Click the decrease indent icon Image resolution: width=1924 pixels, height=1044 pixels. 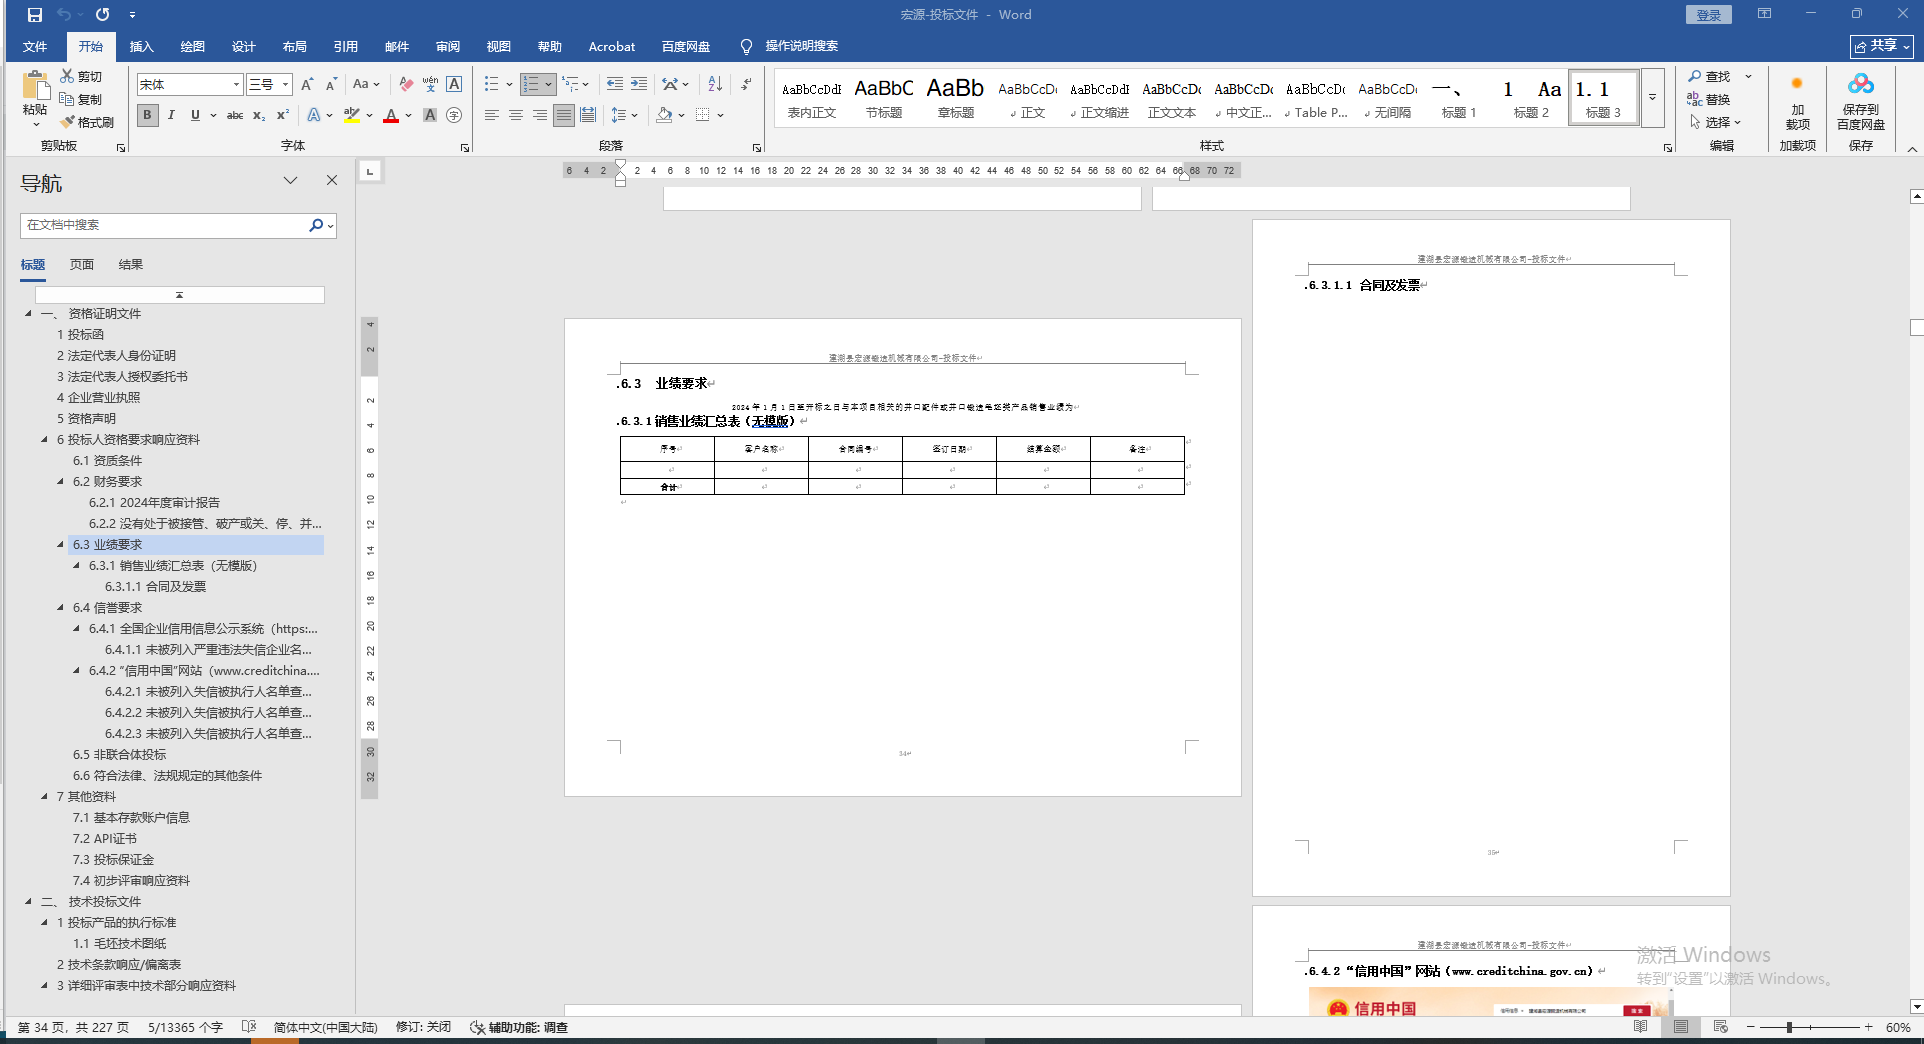(615, 84)
